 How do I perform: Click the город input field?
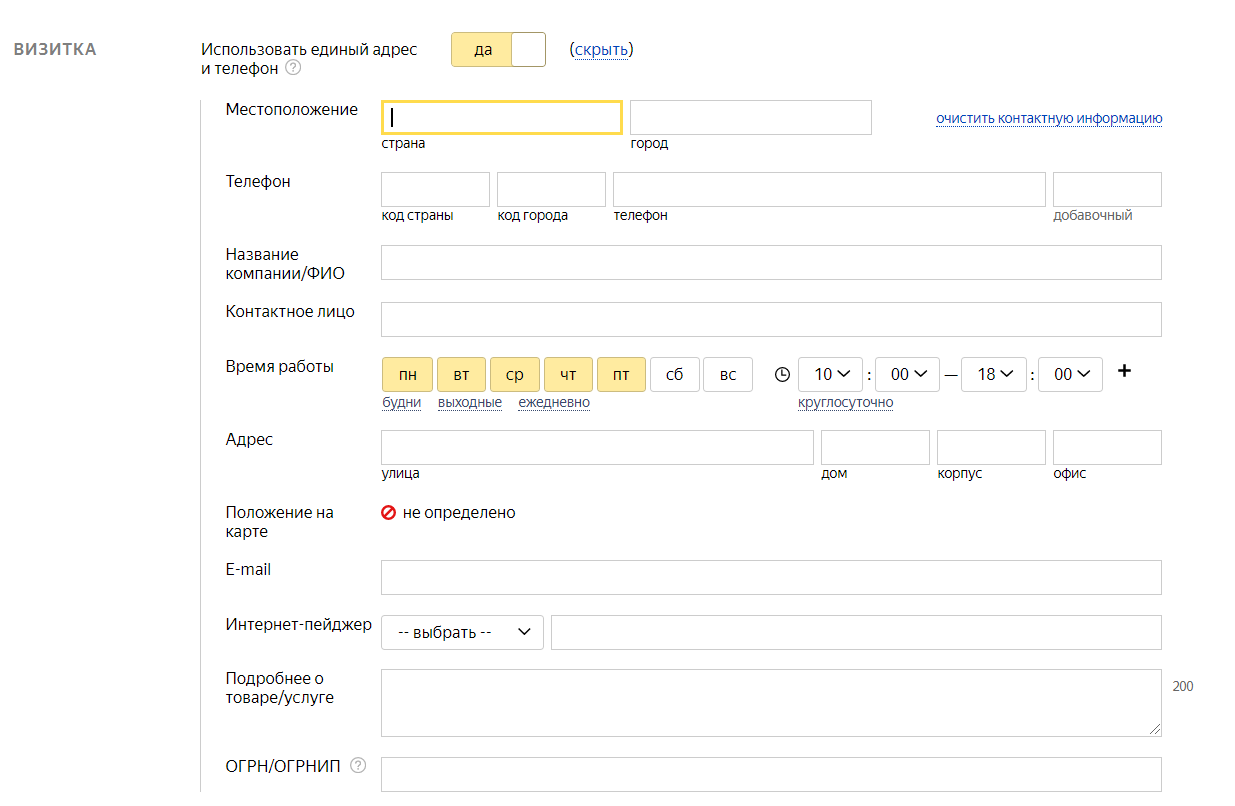point(750,118)
